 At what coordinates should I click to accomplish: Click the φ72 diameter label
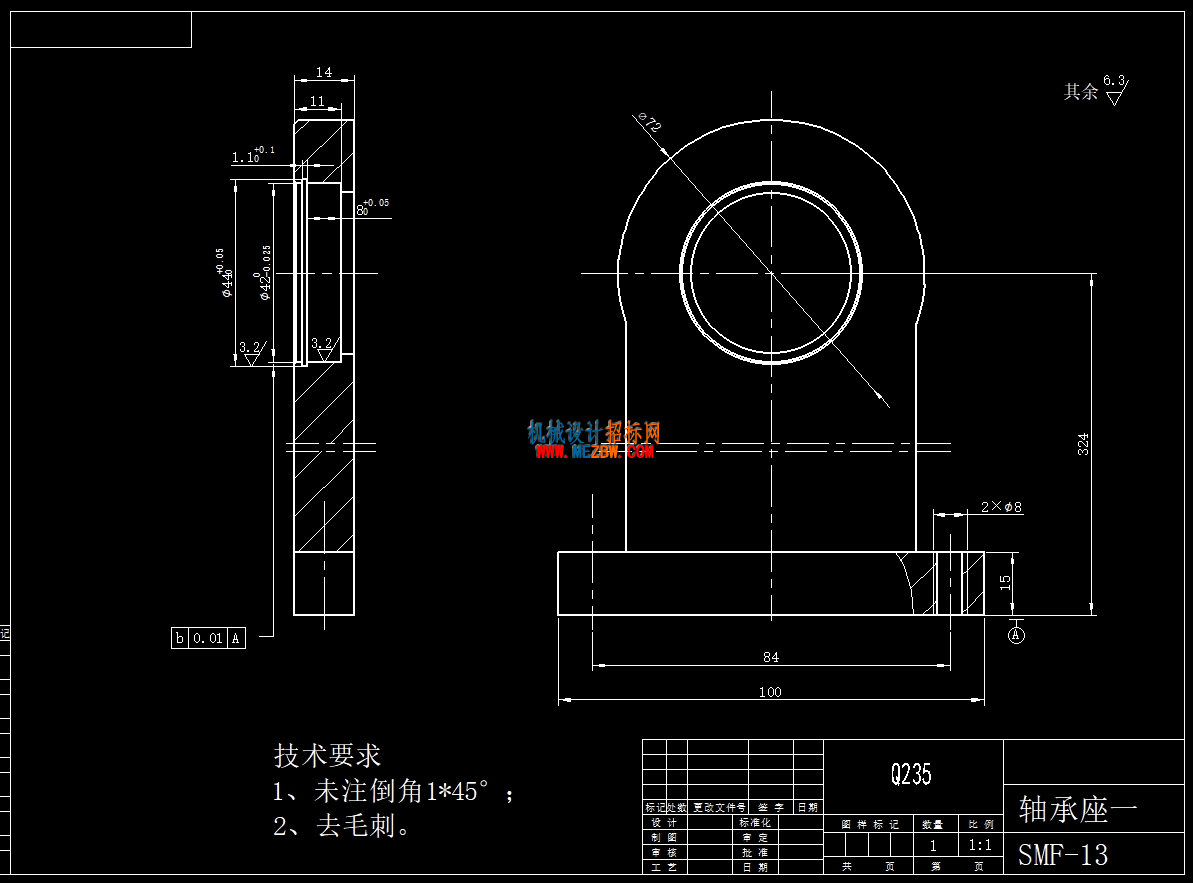pyautogui.click(x=650, y=122)
